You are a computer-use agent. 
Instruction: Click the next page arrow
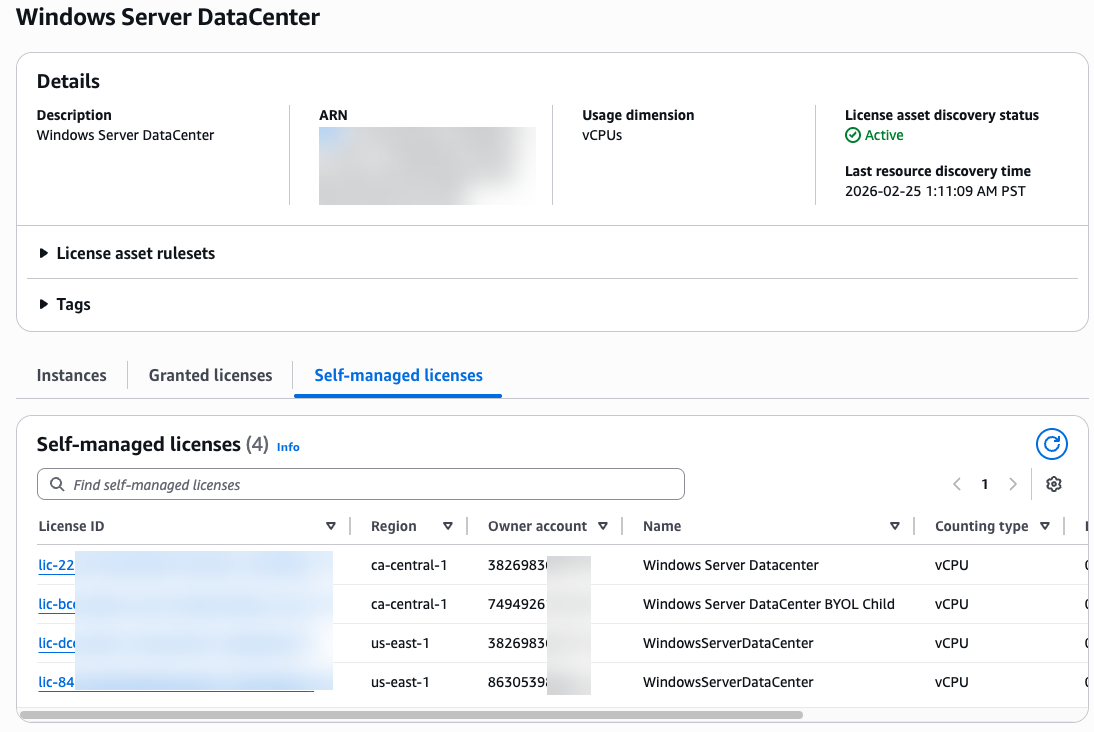[x=1012, y=483]
